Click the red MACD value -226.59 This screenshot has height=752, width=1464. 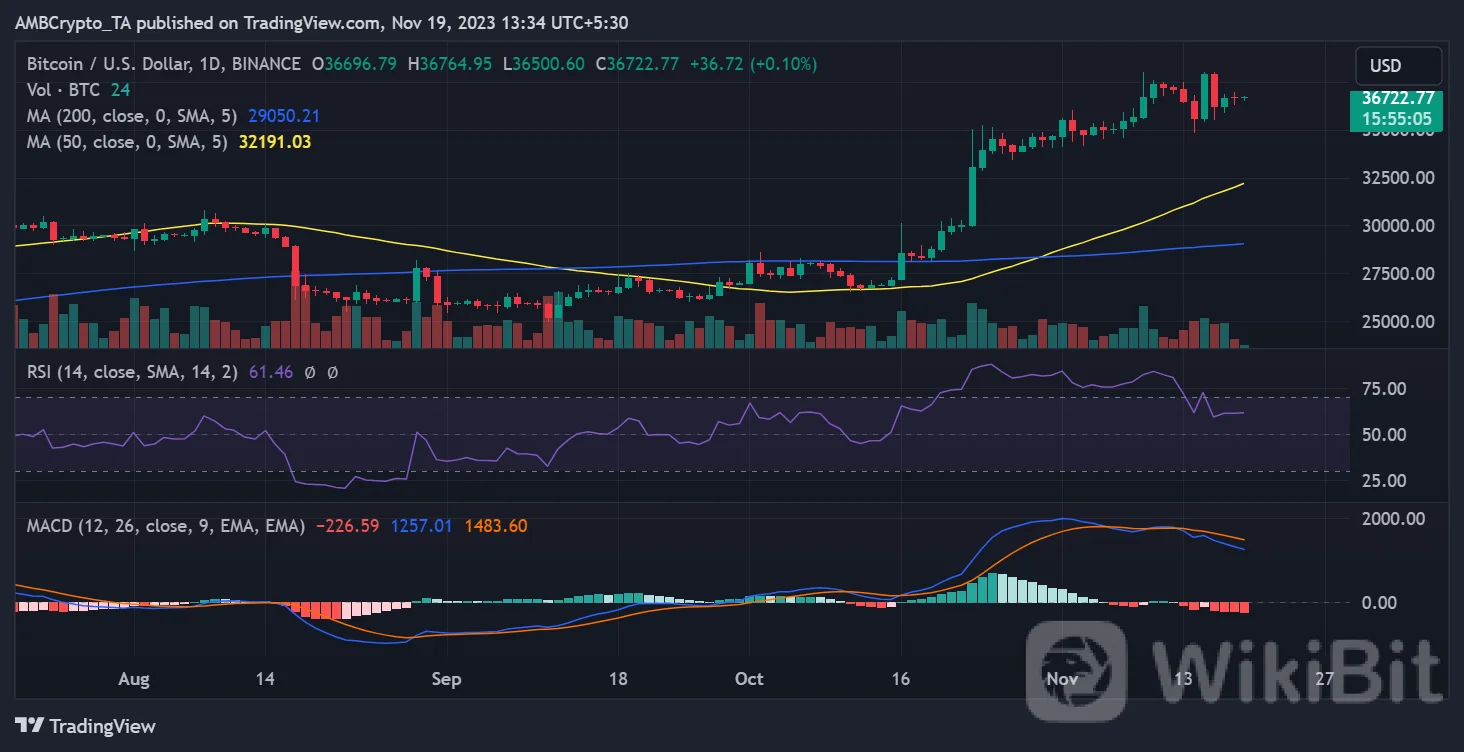click(x=349, y=524)
